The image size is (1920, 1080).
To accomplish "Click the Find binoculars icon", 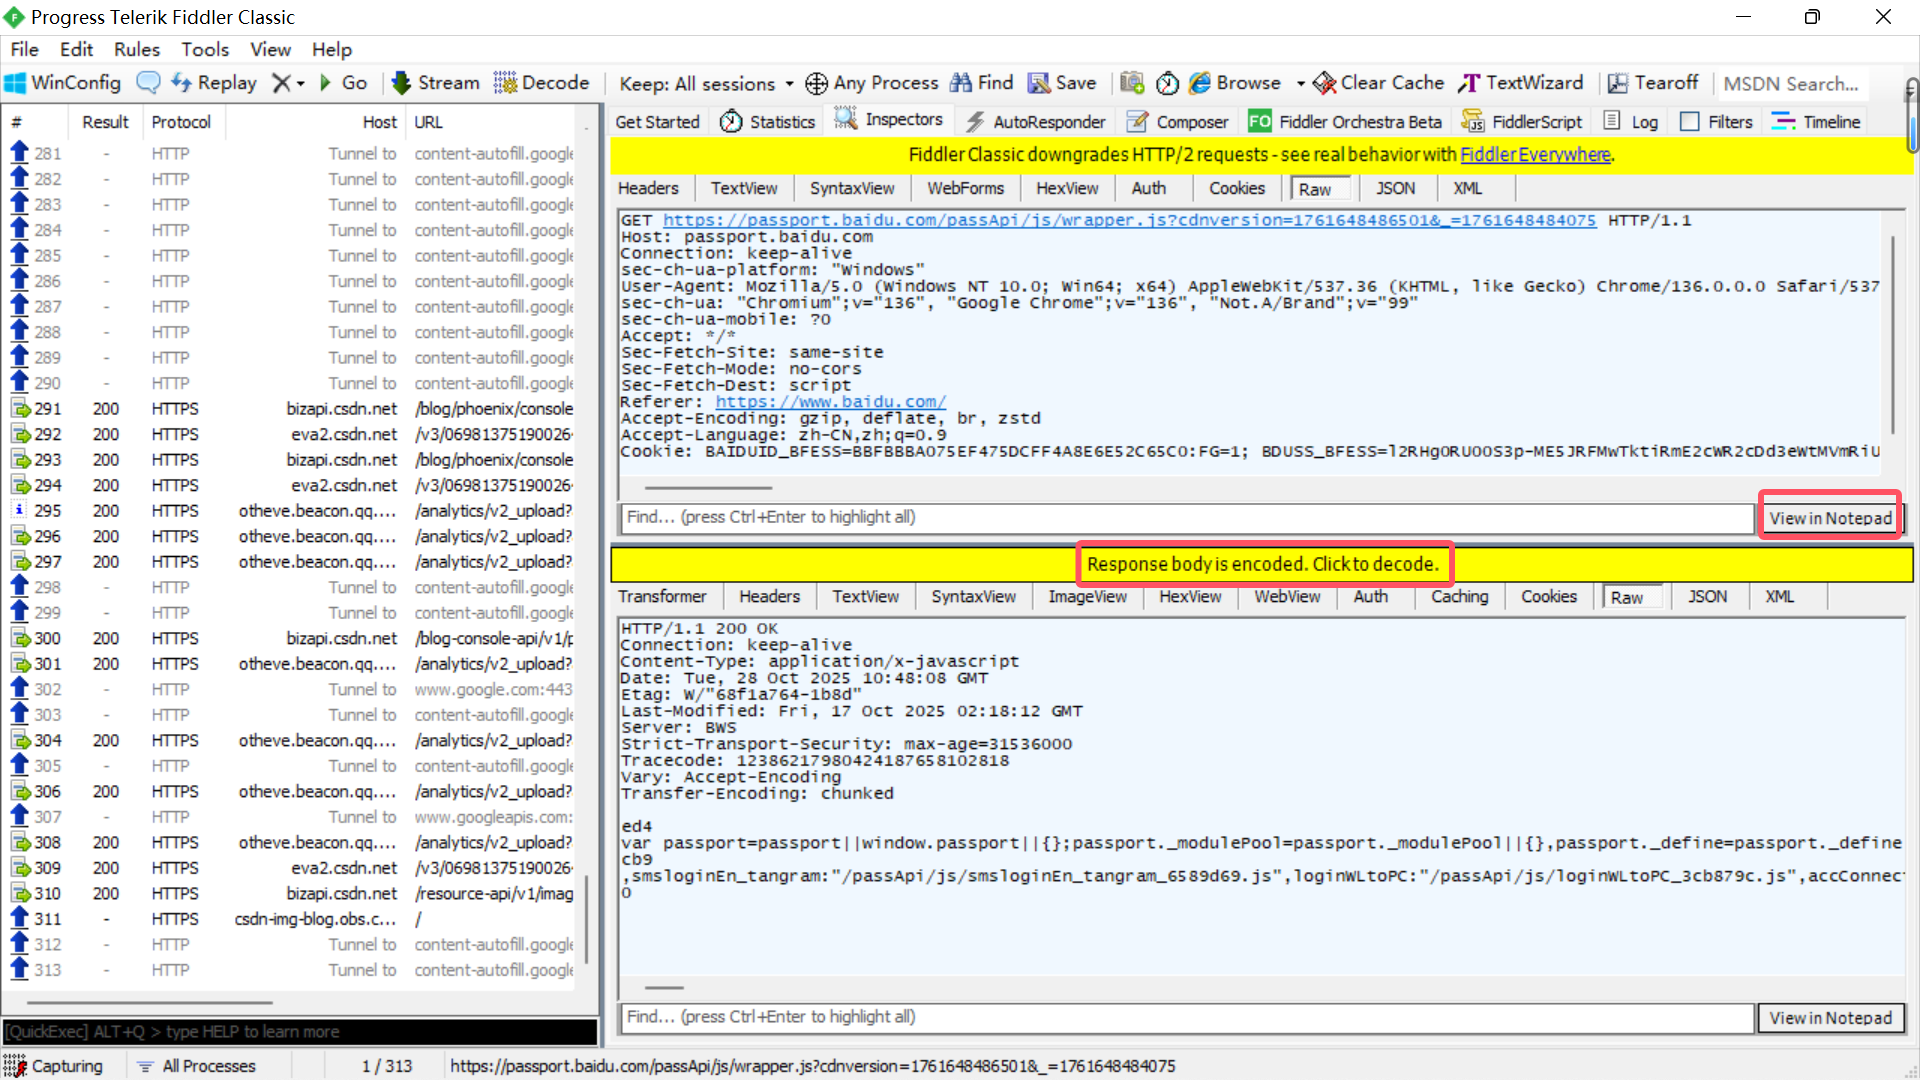I will [960, 83].
